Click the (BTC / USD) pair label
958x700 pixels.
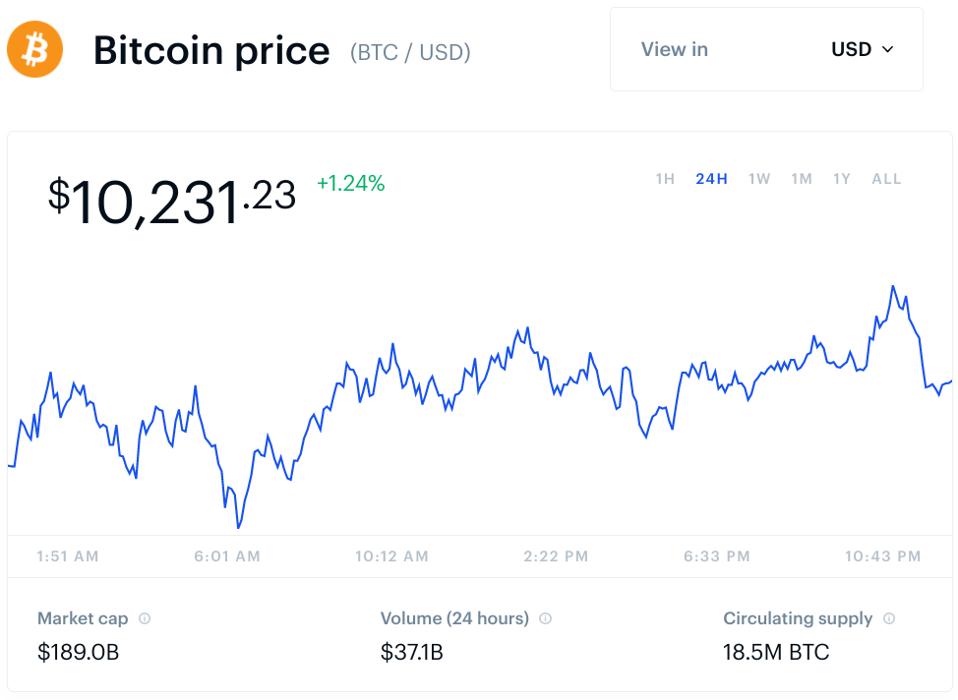point(410,52)
